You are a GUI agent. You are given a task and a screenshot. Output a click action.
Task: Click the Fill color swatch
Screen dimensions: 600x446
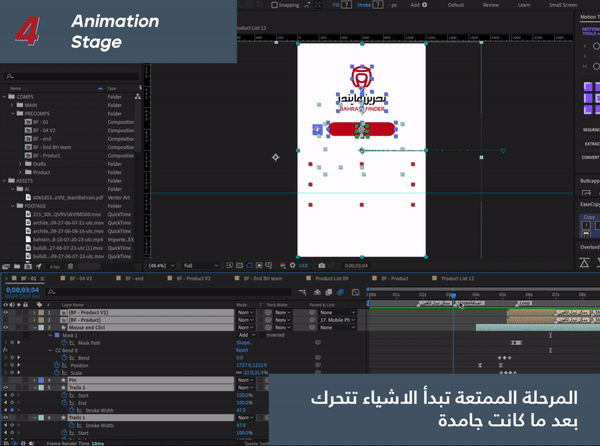346,5
